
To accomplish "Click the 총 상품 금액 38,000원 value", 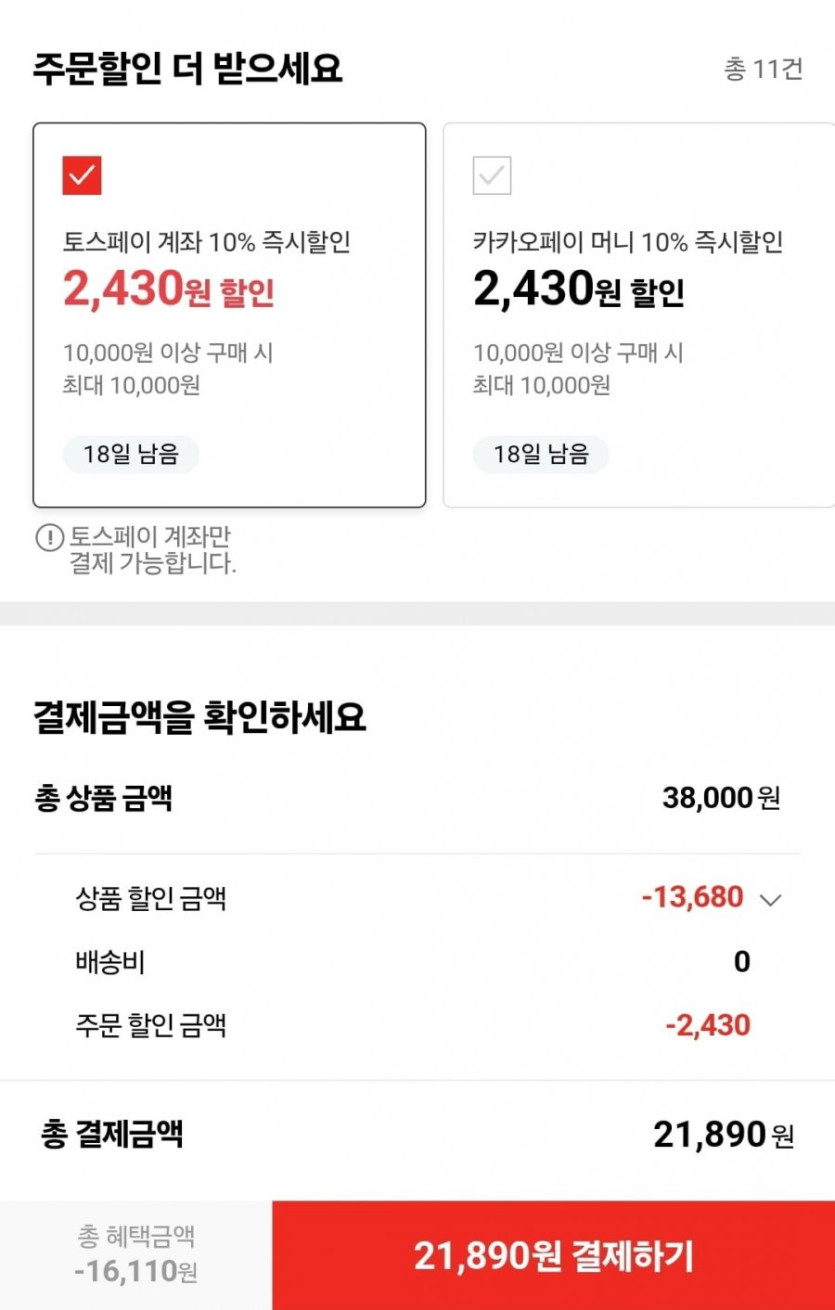I will point(720,798).
